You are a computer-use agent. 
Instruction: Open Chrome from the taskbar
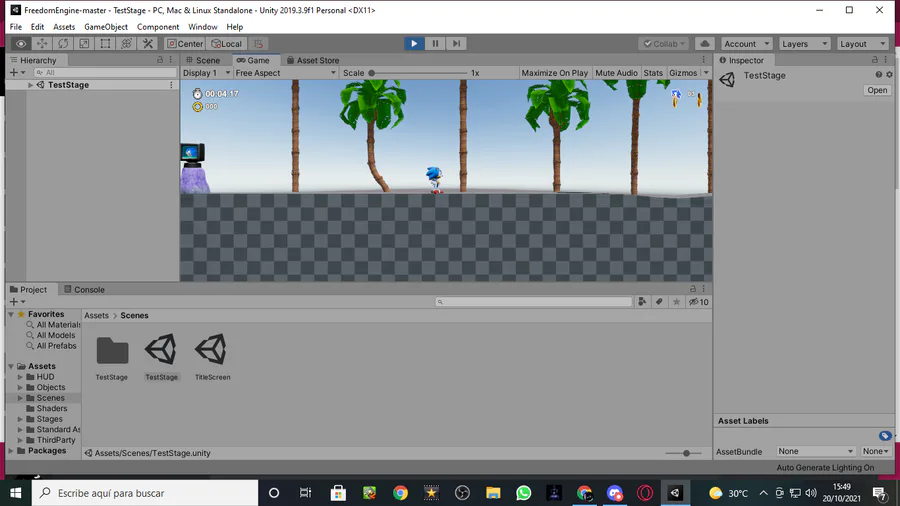[400, 493]
